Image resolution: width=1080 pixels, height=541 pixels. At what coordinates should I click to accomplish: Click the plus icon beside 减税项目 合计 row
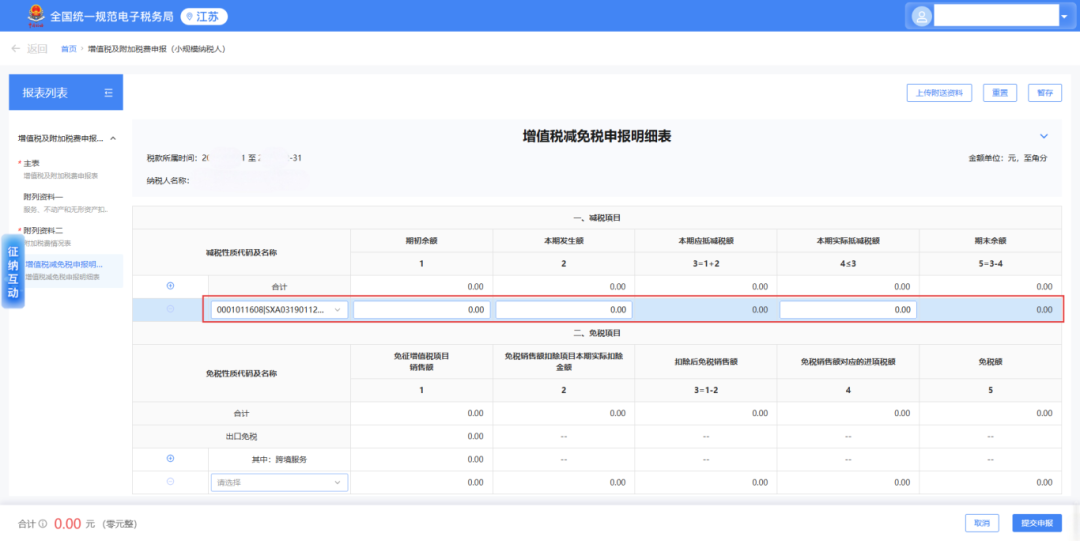point(170,286)
